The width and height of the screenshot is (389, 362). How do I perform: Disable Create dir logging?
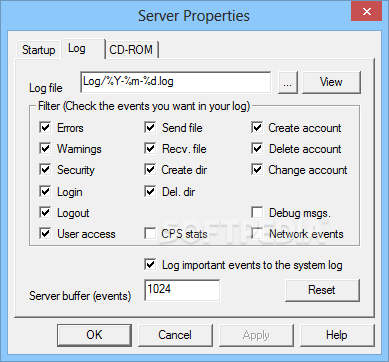click(x=150, y=170)
